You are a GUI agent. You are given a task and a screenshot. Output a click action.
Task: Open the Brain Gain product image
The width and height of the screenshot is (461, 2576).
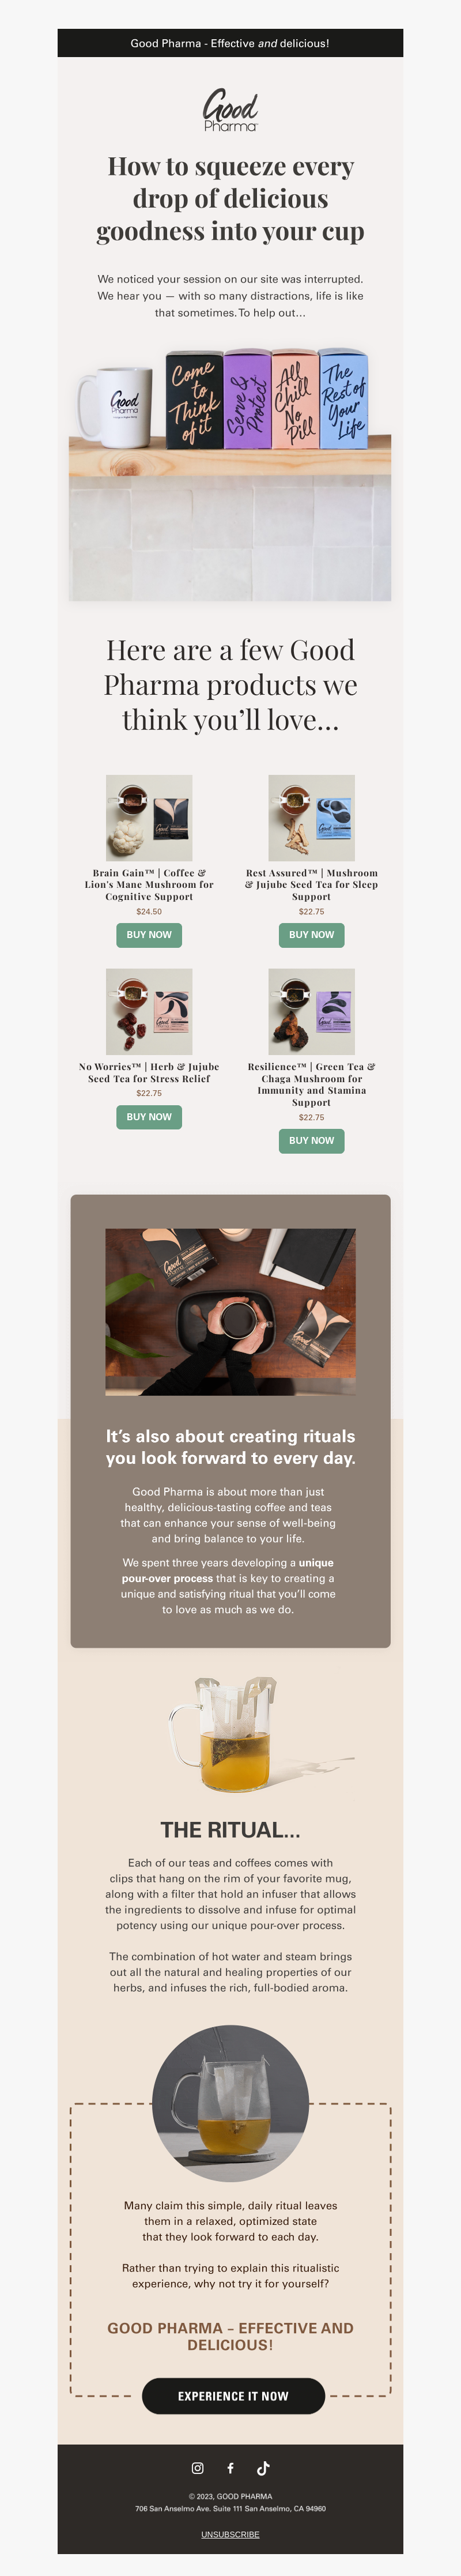[x=149, y=817]
